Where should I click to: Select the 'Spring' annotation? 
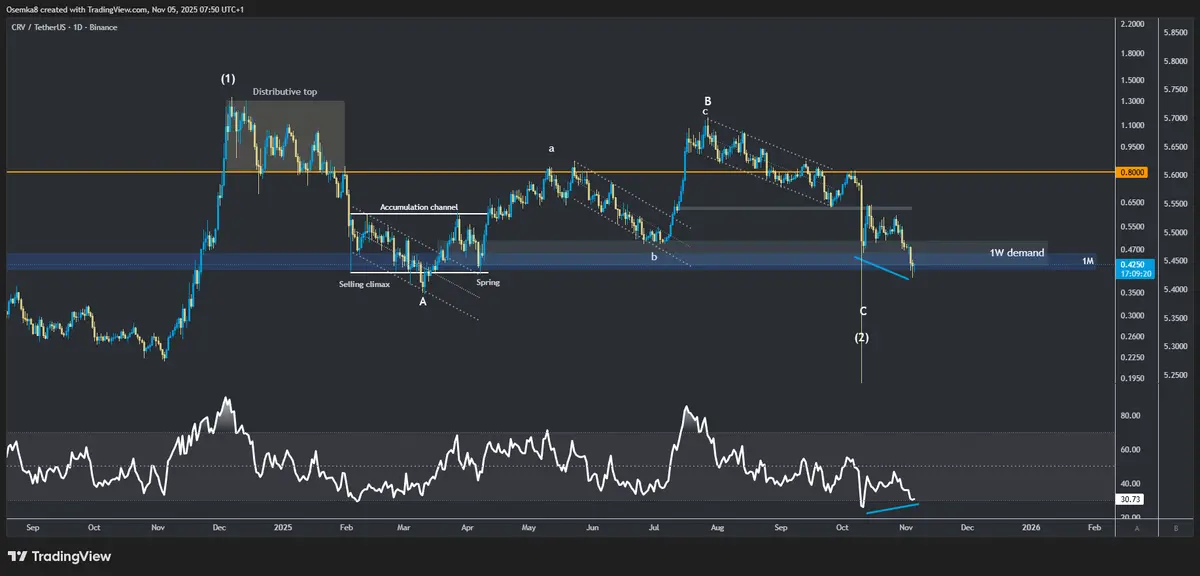[487, 283]
